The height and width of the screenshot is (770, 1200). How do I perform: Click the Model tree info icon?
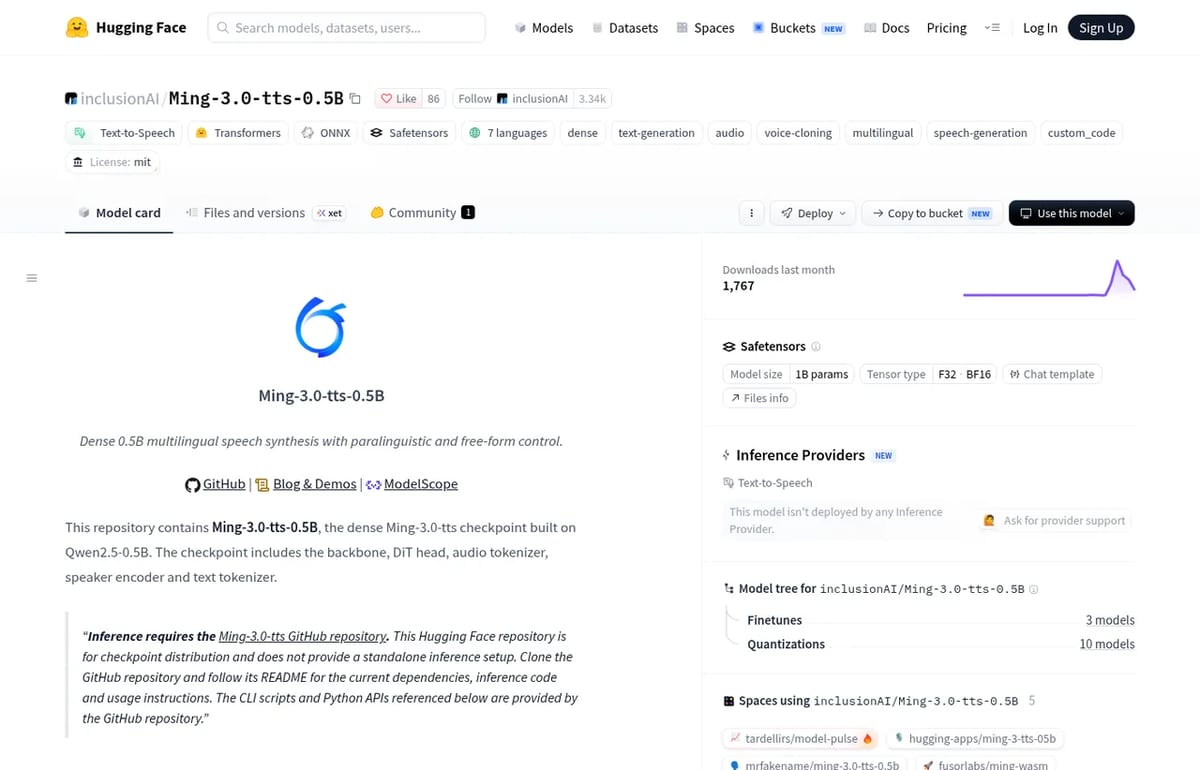tap(1034, 590)
